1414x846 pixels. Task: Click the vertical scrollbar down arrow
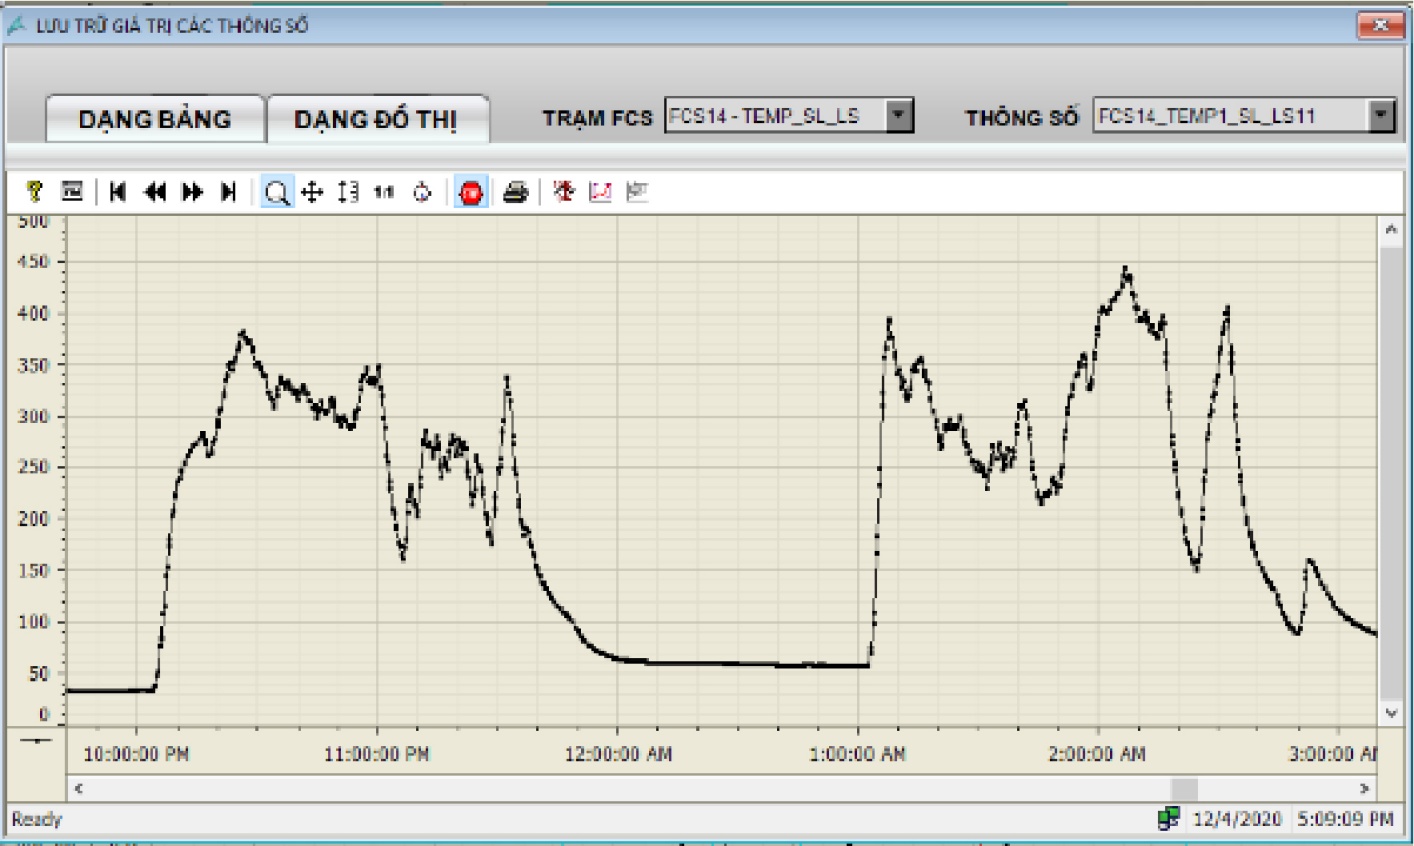(1391, 713)
